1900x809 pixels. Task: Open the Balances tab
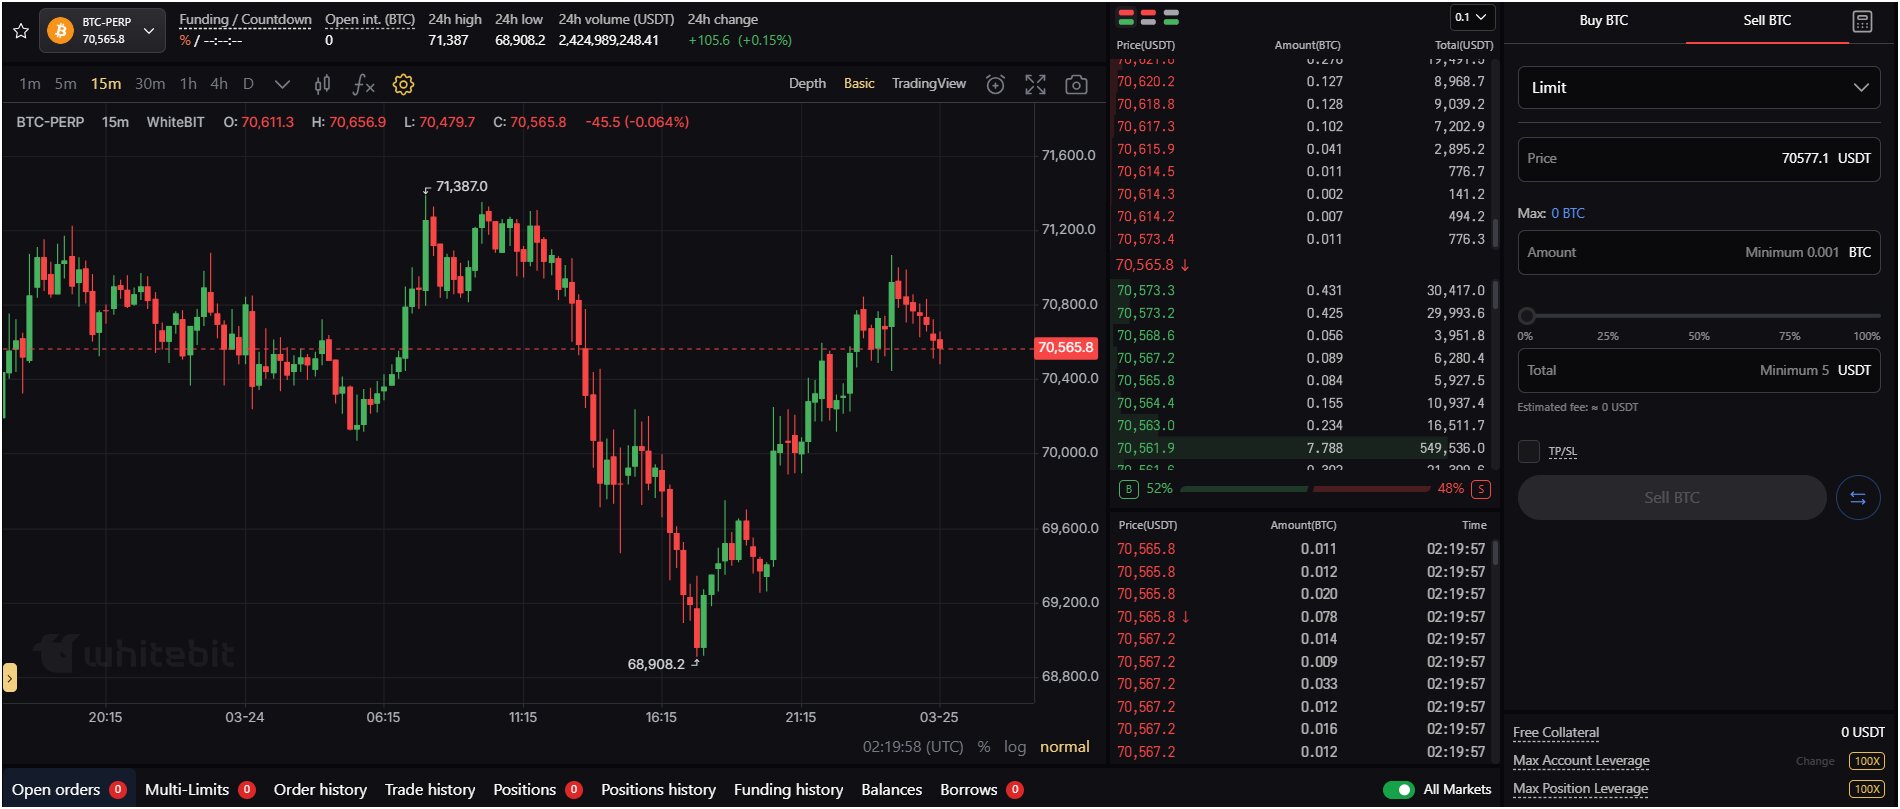click(892, 790)
